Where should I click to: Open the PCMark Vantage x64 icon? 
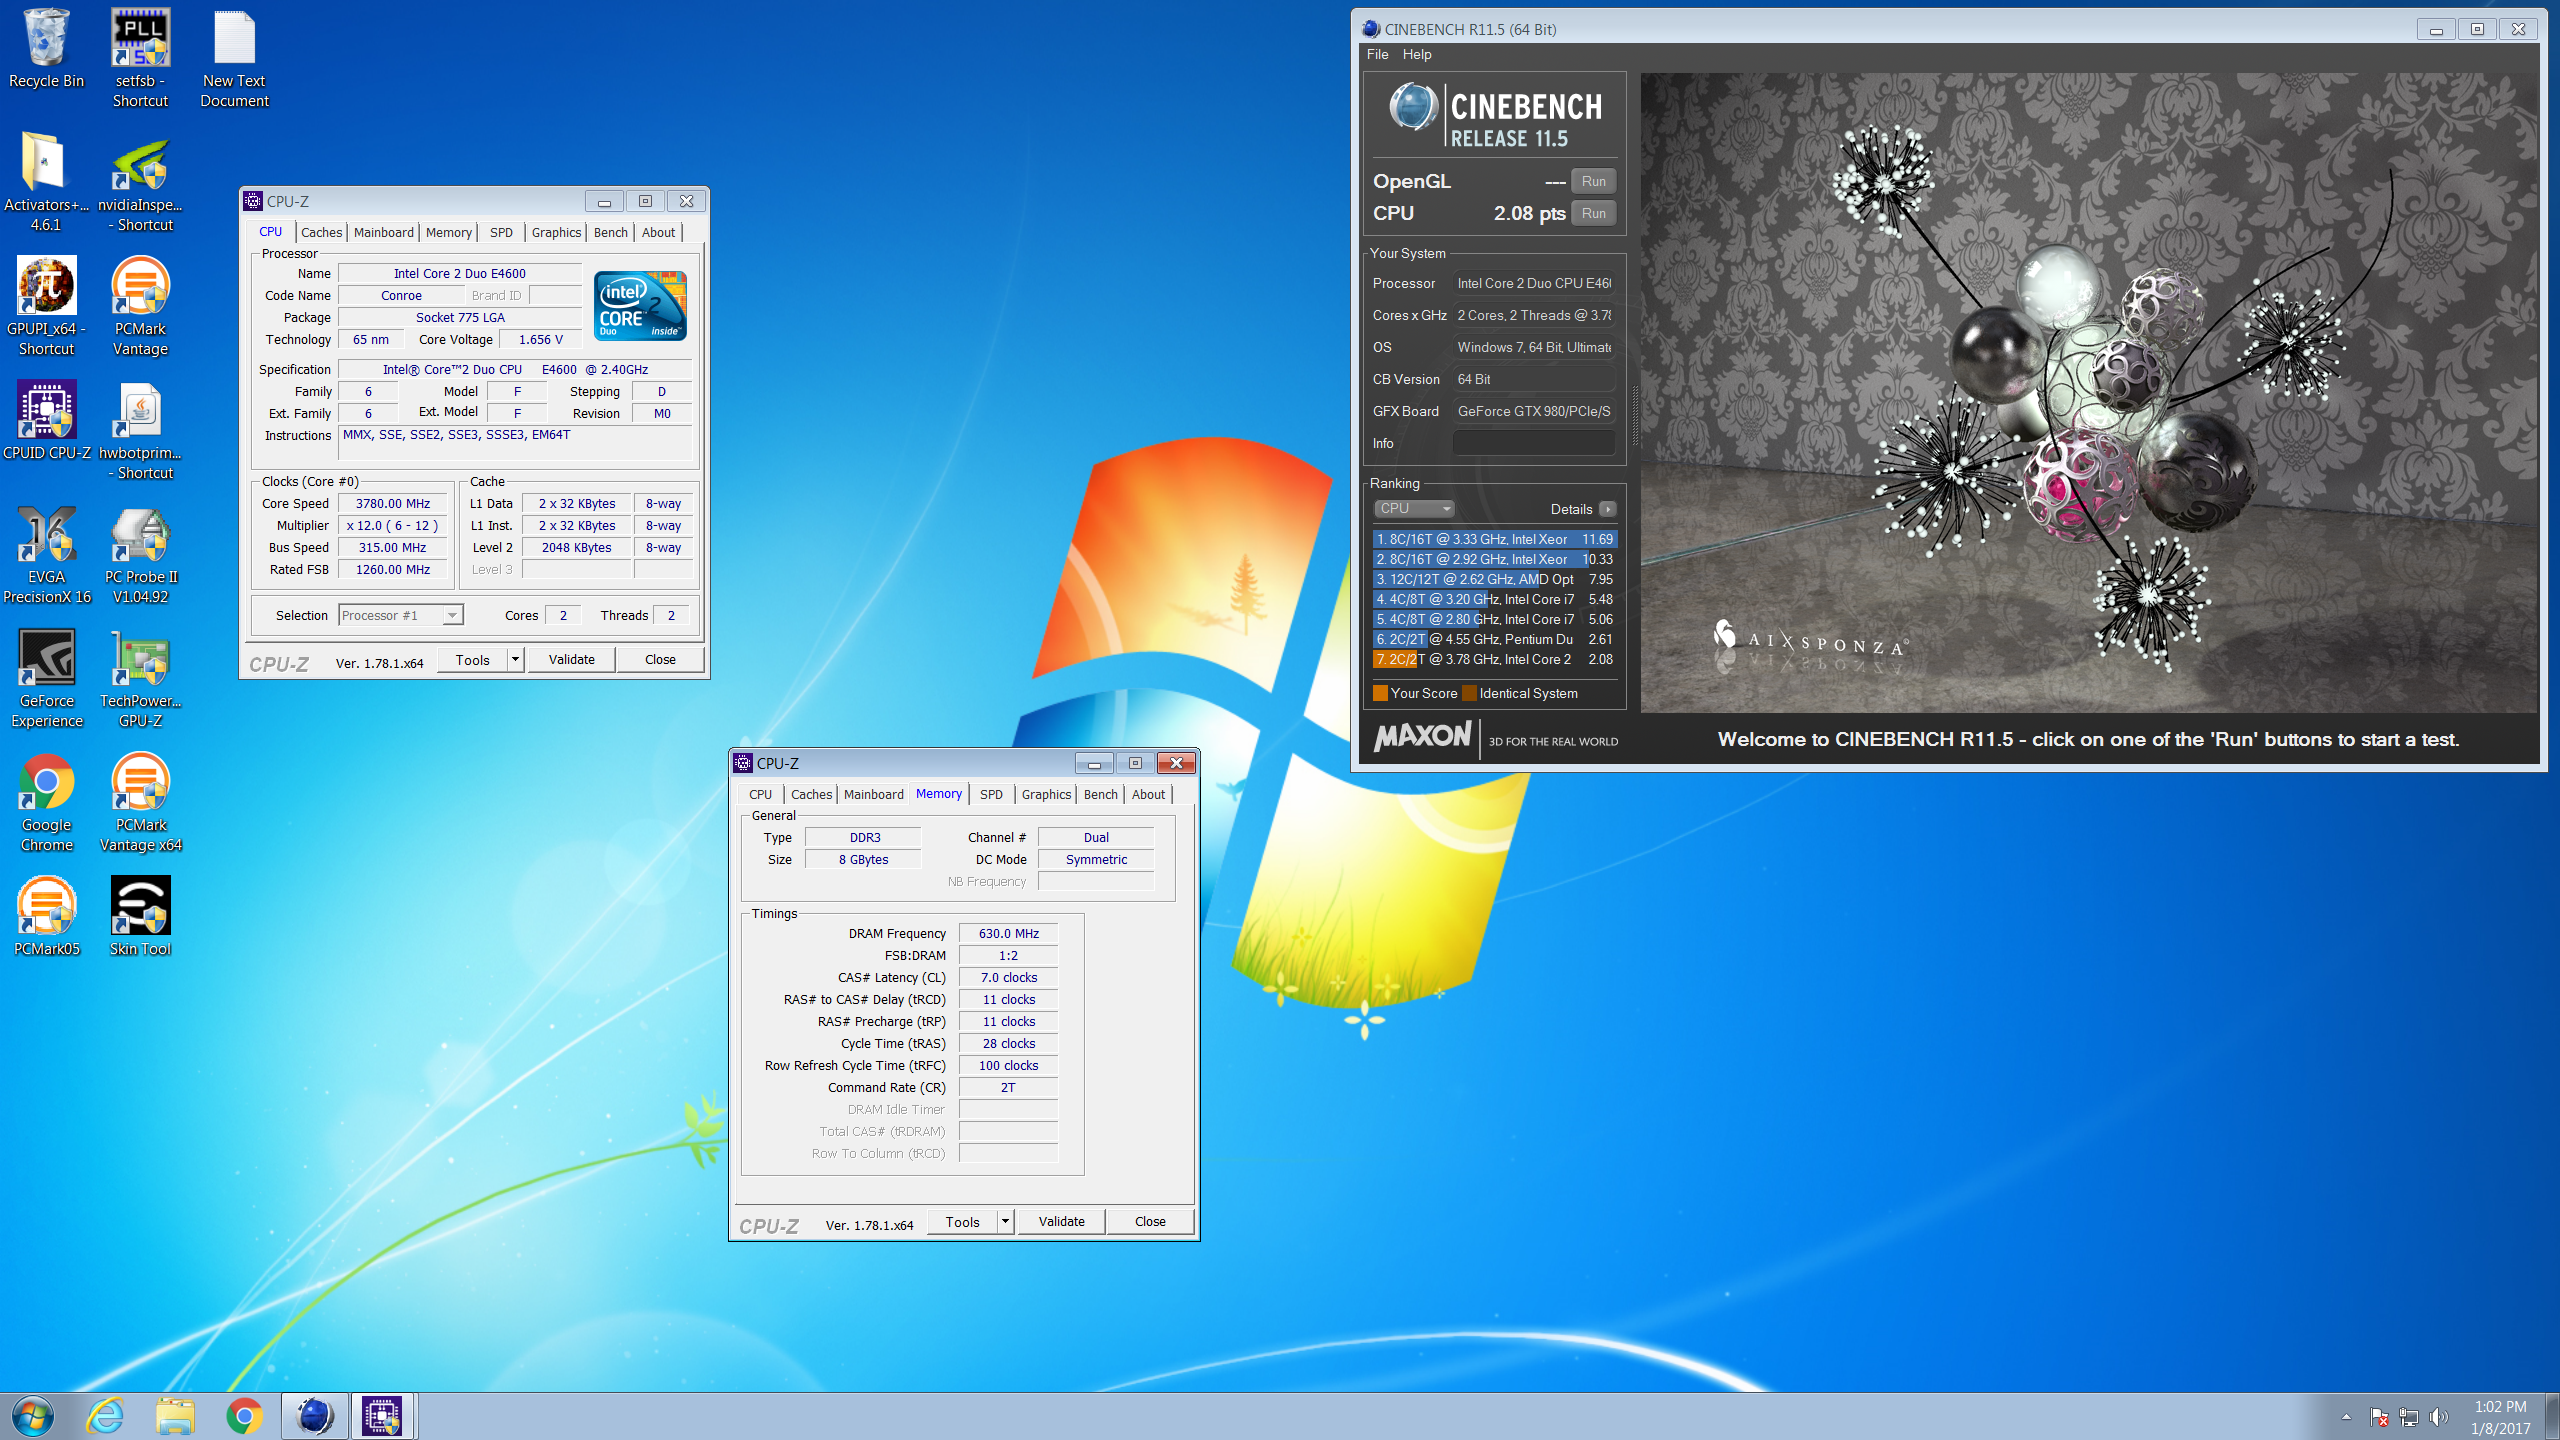point(140,802)
